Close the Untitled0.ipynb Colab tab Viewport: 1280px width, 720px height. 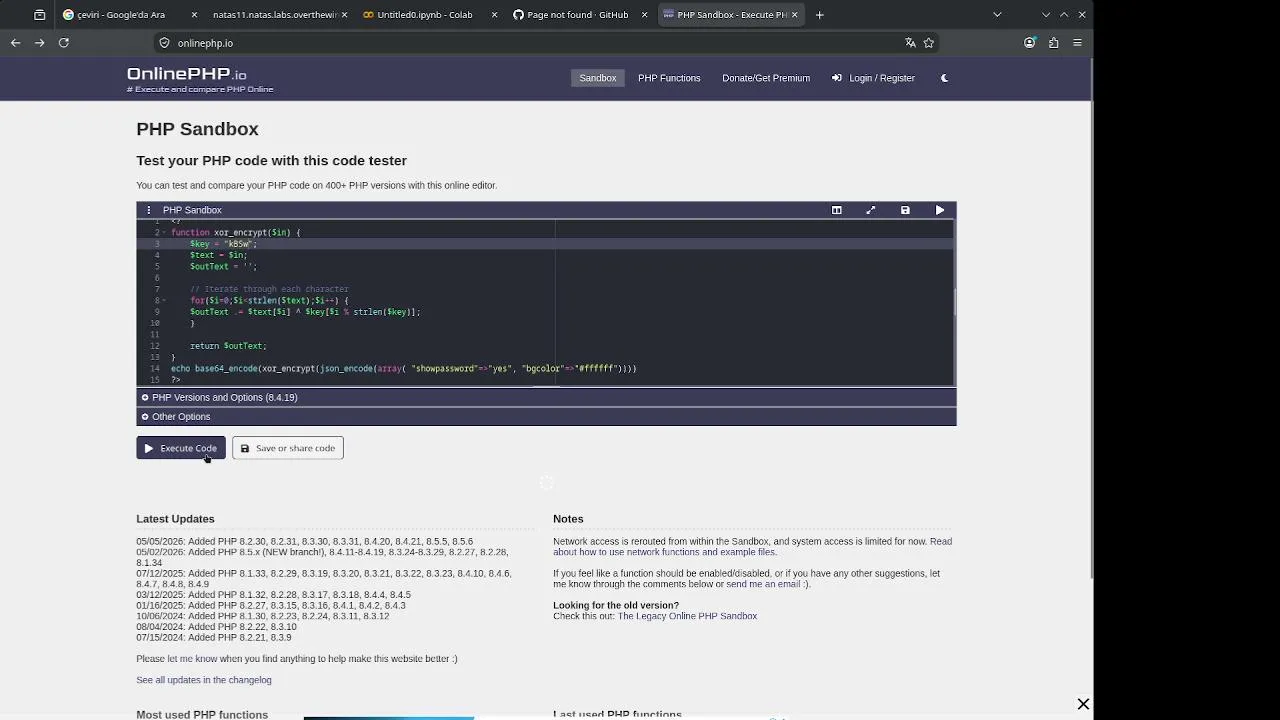(494, 15)
